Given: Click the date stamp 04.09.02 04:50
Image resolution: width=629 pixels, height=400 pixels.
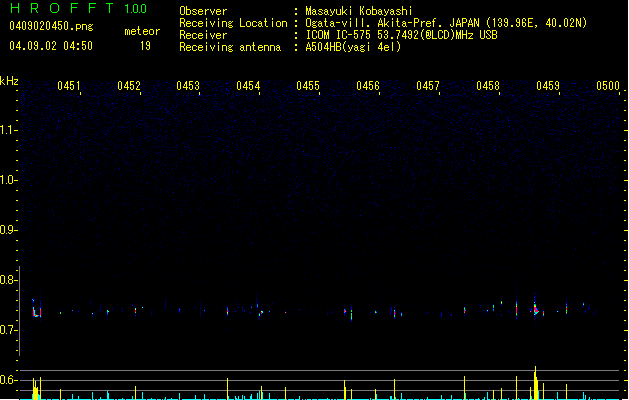Looking at the screenshot, I should pyautogui.click(x=51, y=46).
